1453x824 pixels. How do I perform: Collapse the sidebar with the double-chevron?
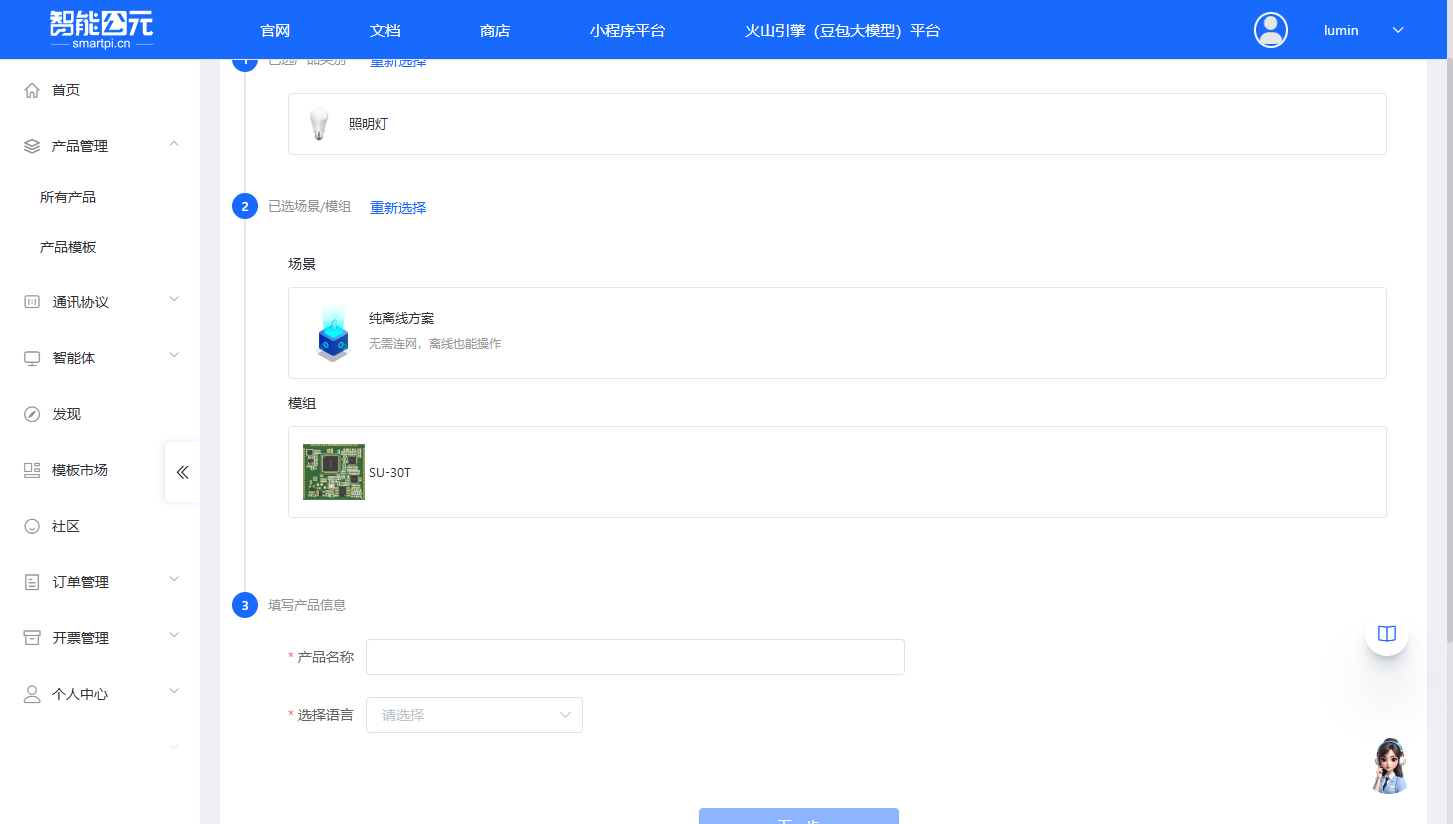182,472
